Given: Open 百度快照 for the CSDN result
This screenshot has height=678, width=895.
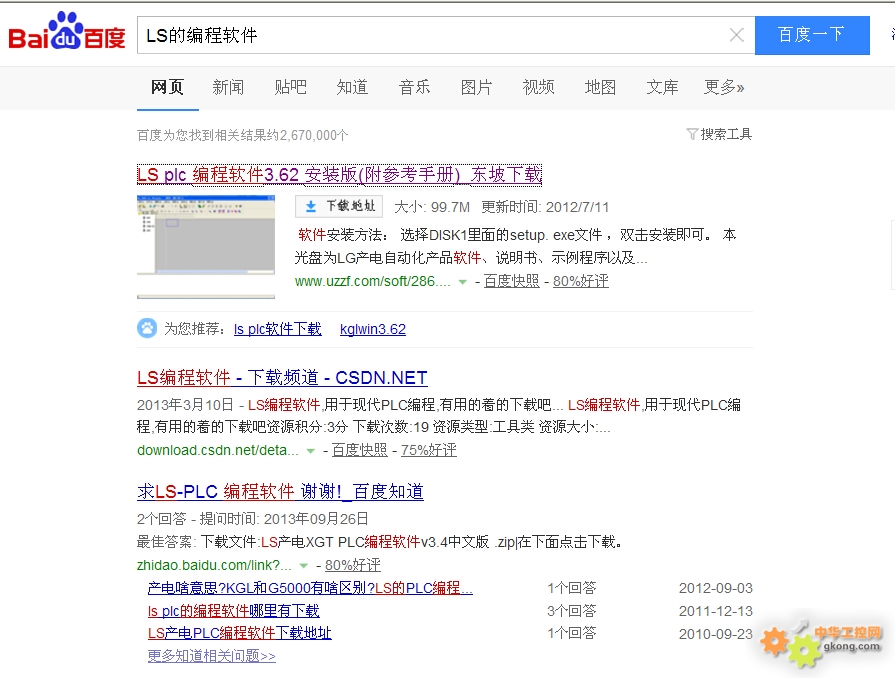Looking at the screenshot, I should tap(360, 450).
